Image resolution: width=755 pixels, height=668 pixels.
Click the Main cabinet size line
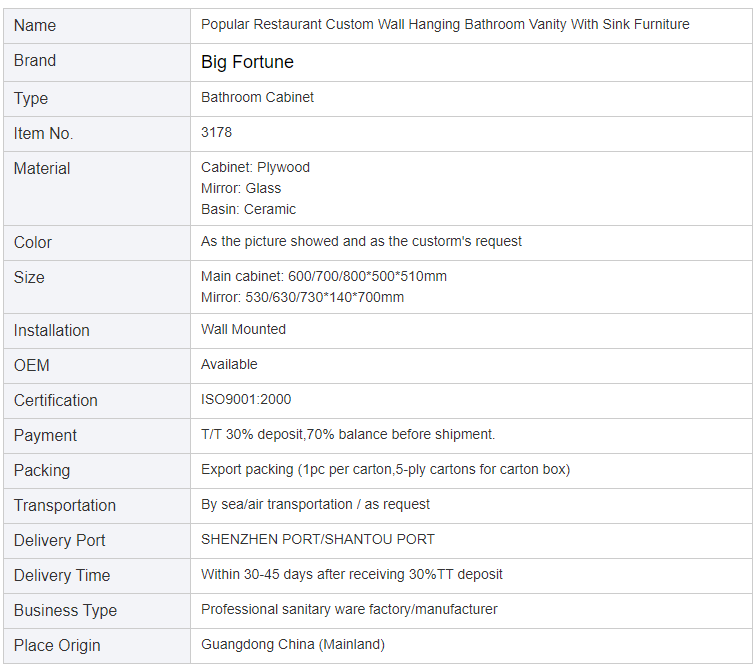click(324, 276)
